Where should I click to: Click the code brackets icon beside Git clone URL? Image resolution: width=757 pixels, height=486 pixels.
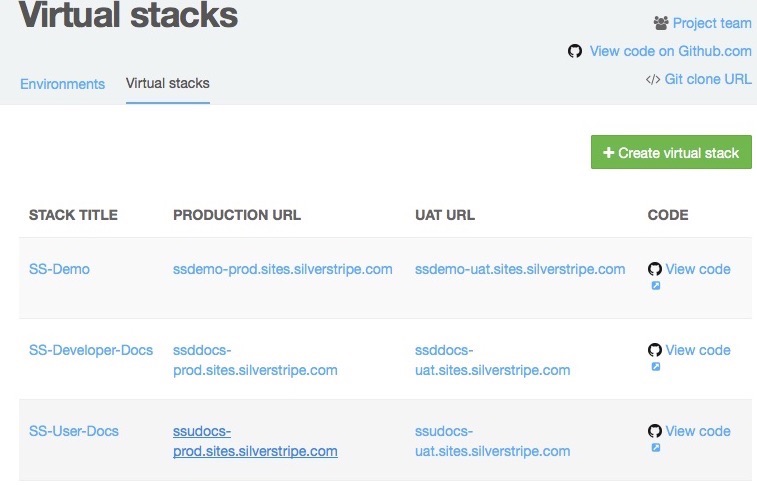tap(653, 79)
